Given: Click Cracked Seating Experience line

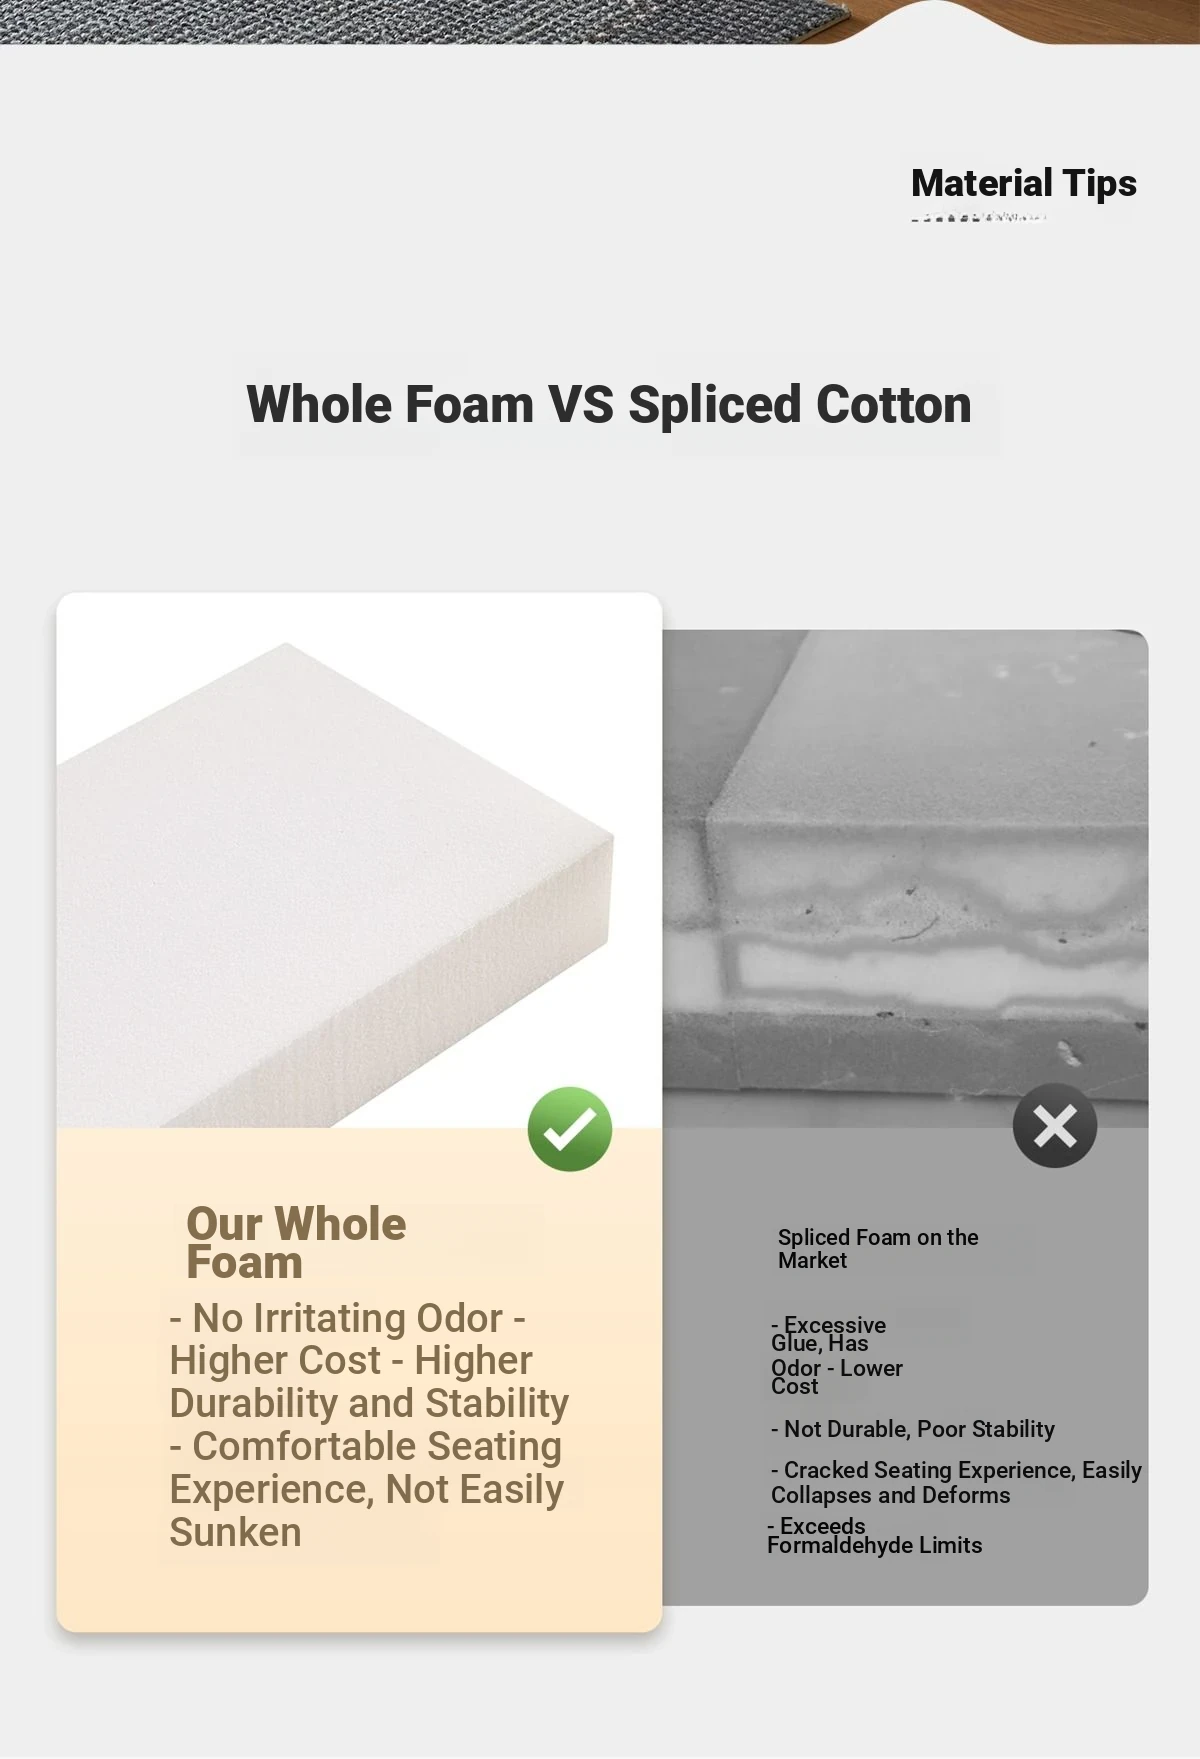Looking at the screenshot, I should (x=956, y=1470).
